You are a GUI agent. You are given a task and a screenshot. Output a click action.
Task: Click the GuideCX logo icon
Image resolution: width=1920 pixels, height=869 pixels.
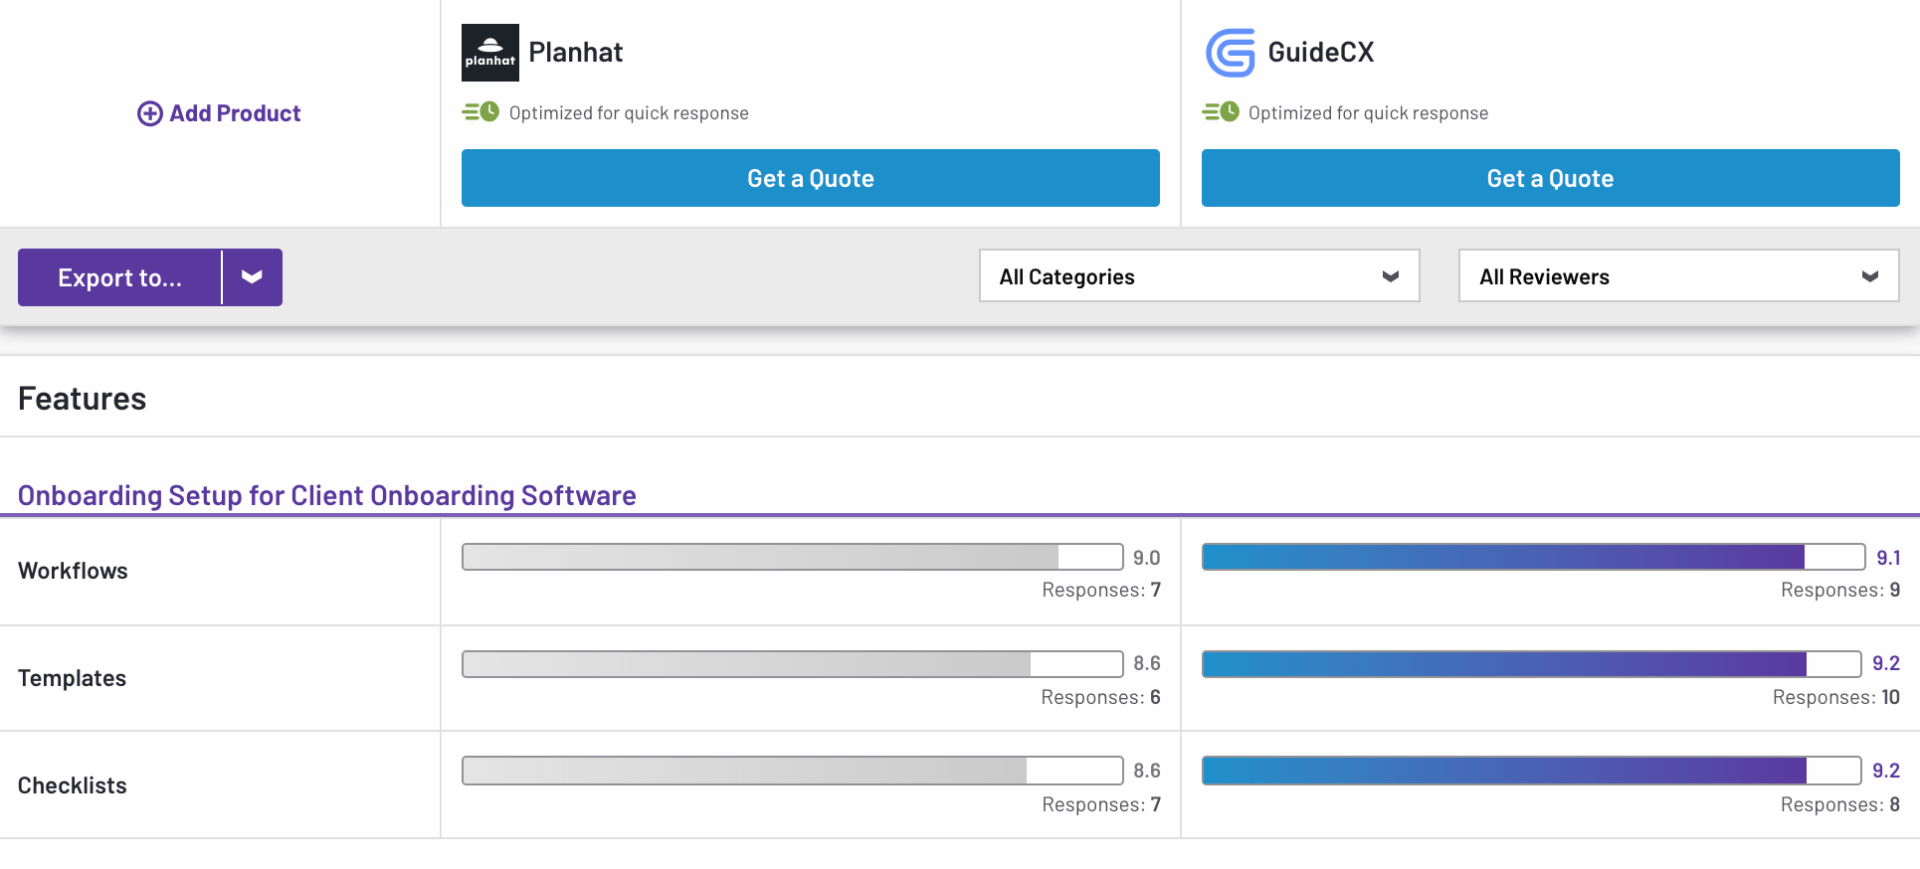(1230, 53)
